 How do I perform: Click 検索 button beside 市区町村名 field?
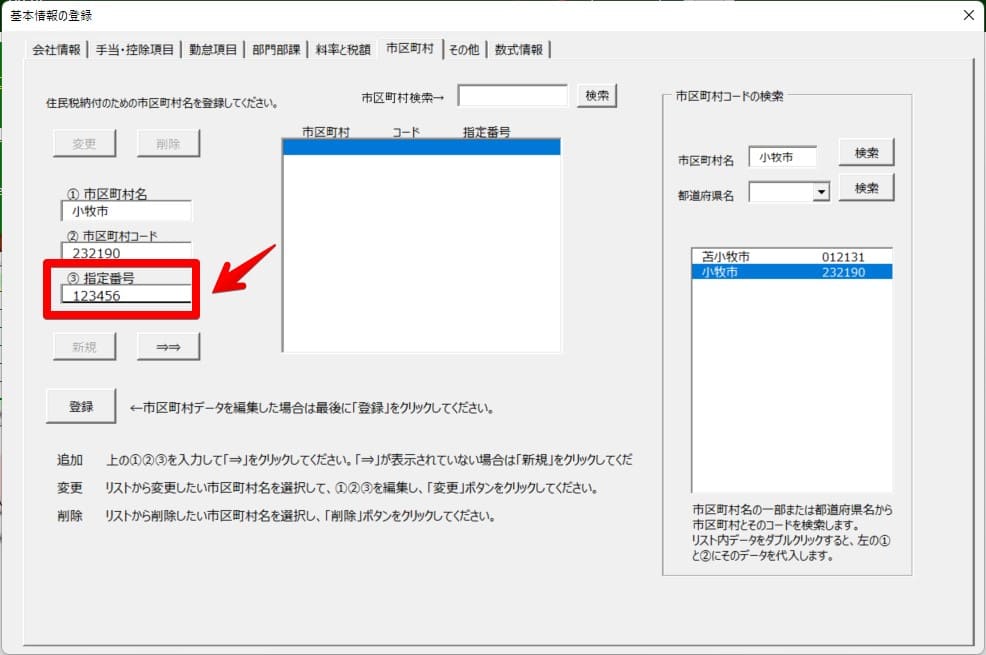coord(866,153)
